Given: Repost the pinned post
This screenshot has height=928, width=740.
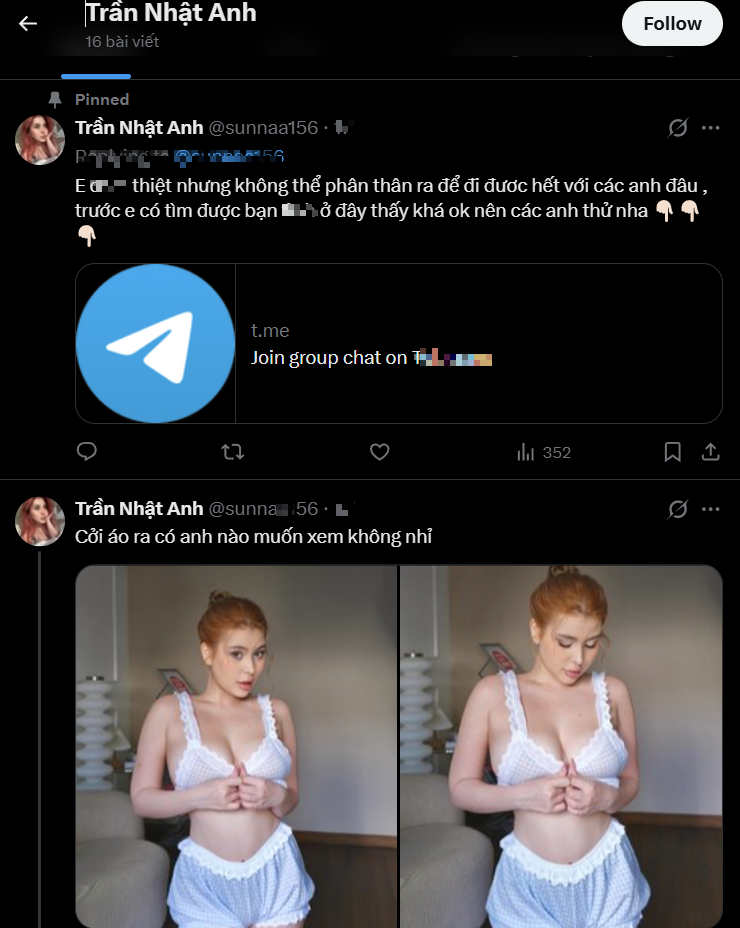Looking at the screenshot, I should (232, 452).
